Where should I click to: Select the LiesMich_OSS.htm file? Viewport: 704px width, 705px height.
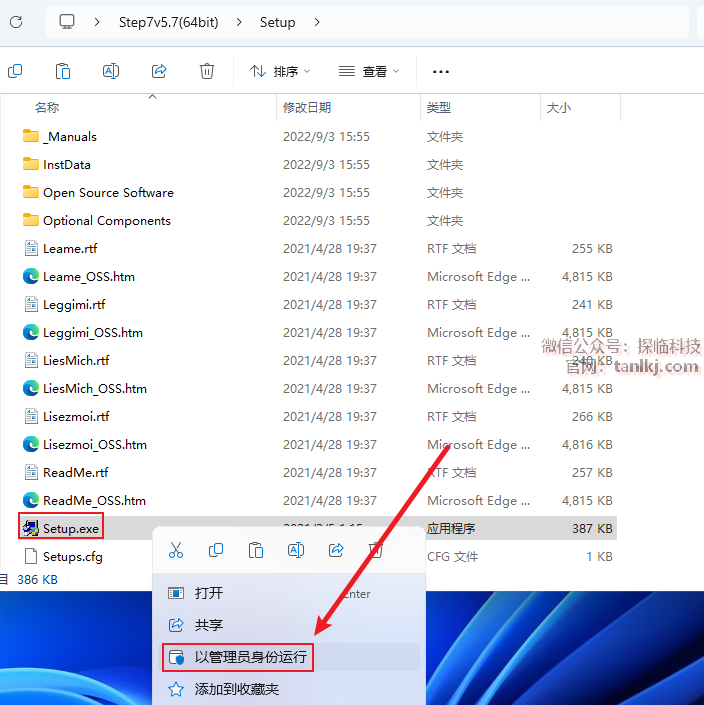[x=85, y=388]
